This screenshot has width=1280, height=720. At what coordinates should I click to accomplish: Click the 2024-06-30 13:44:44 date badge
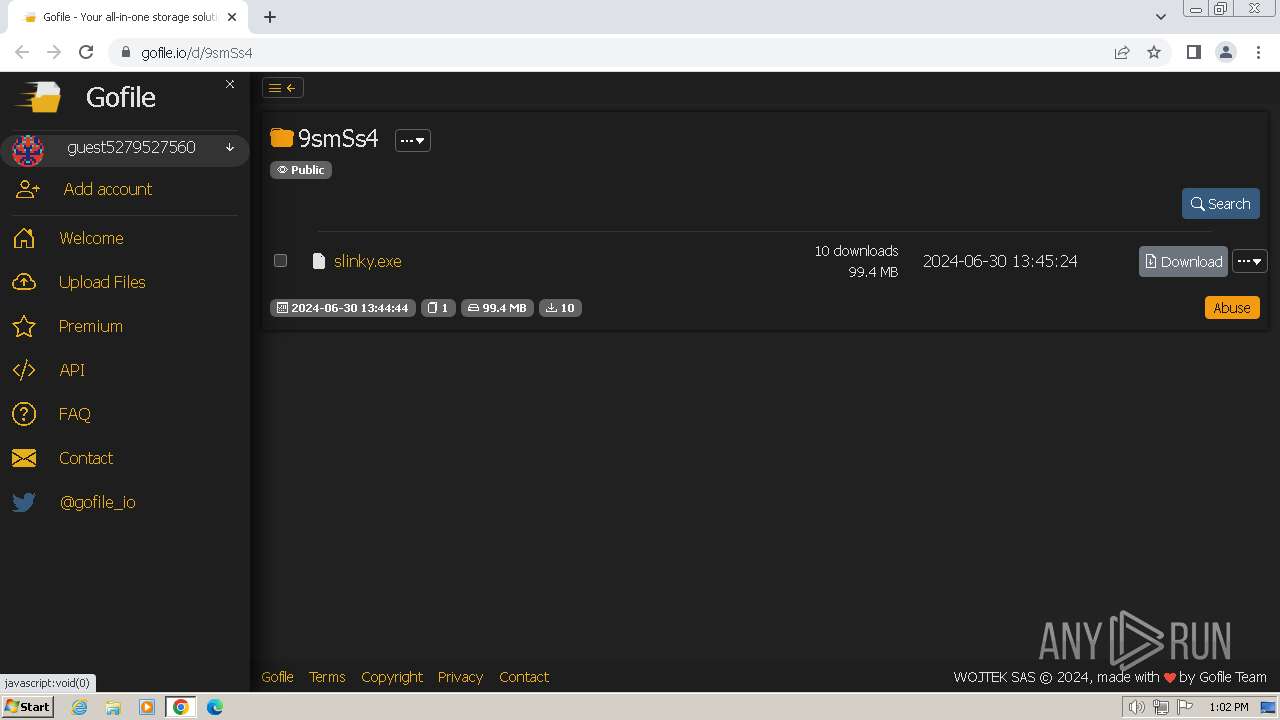[342, 308]
